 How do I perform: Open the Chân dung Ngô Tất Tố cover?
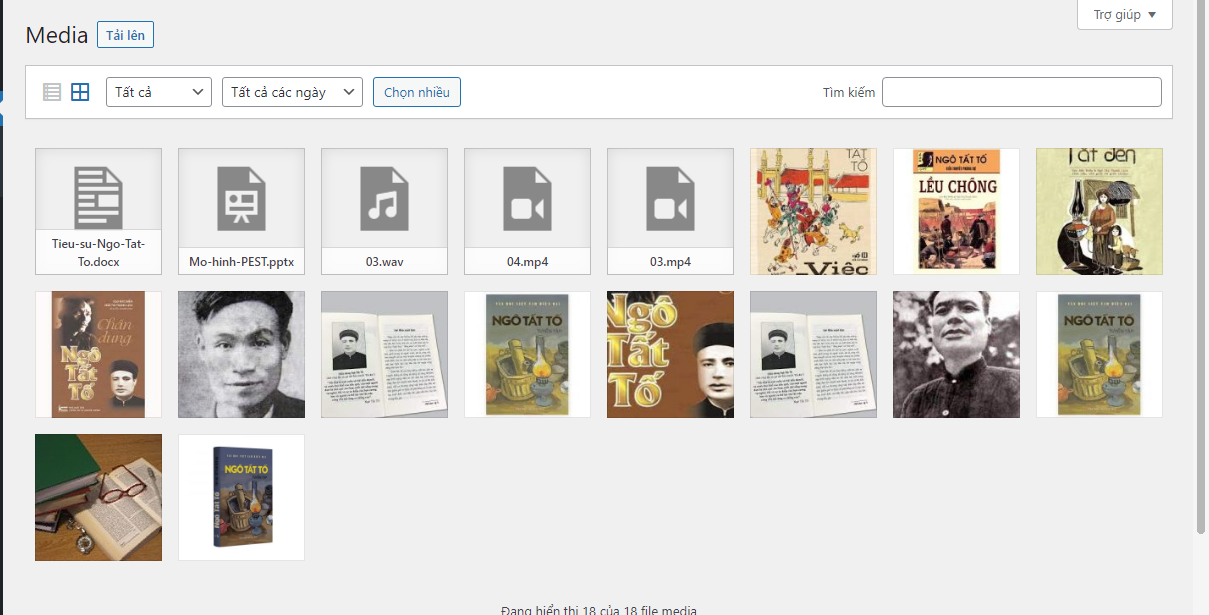coord(98,354)
